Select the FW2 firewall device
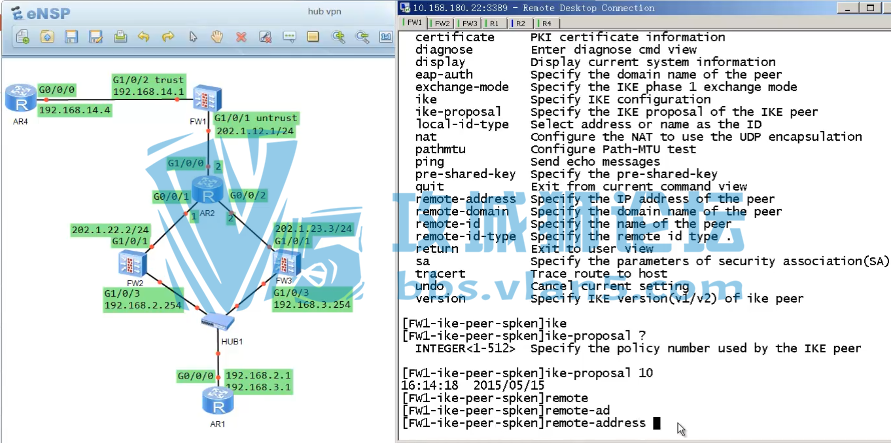891x443 pixels. tap(131, 264)
